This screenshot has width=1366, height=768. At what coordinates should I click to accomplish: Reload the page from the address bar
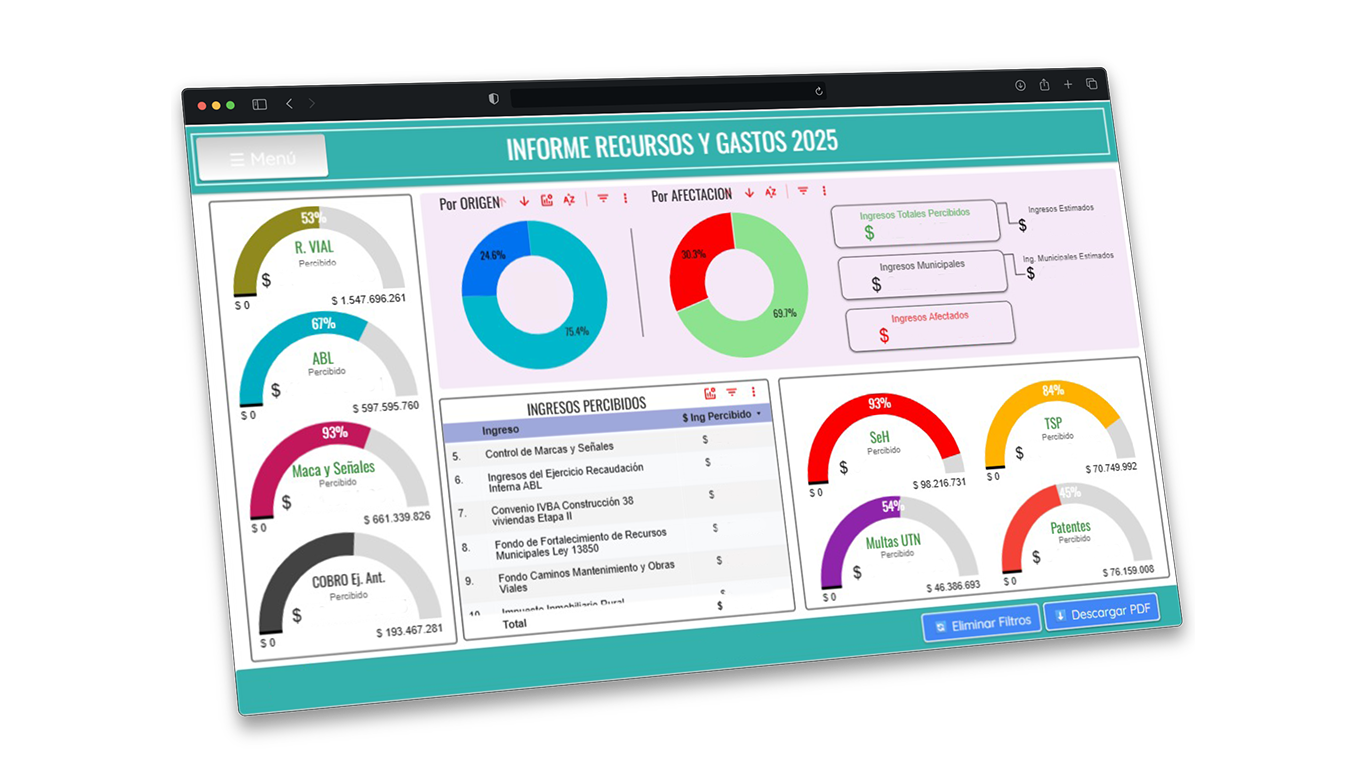(x=819, y=91)
